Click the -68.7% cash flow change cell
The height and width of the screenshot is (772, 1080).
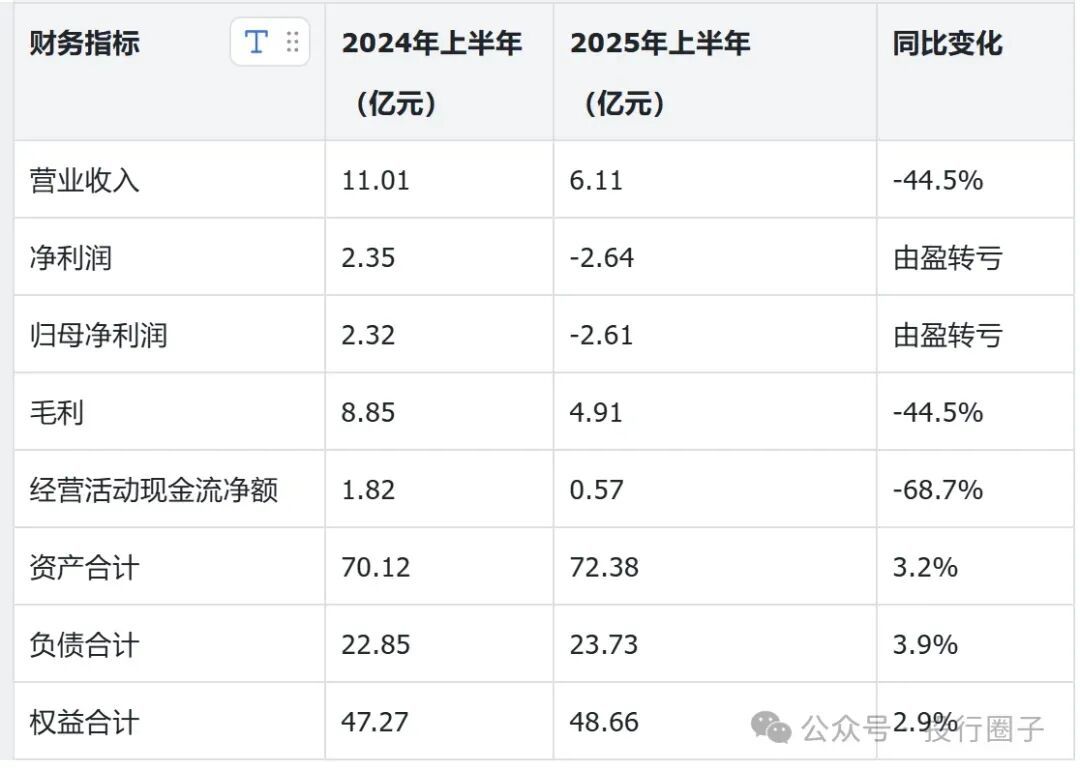[938, 490]
